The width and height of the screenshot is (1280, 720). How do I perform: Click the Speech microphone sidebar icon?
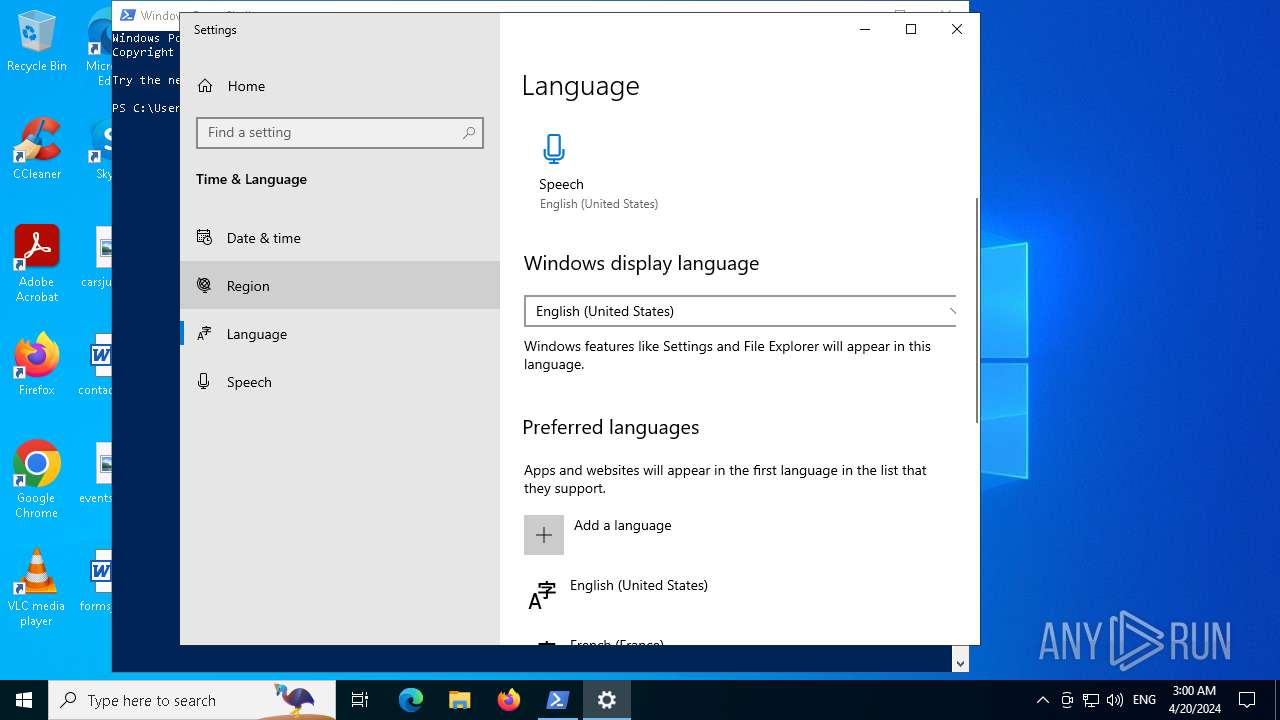tap(204, 381)
